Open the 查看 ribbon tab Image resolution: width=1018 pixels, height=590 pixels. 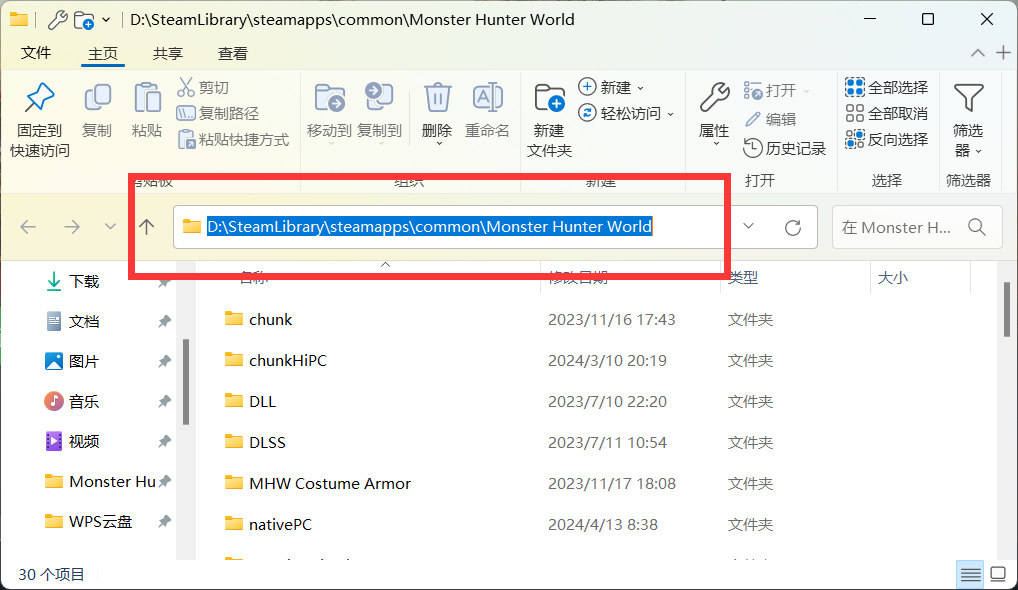[232, 53]
